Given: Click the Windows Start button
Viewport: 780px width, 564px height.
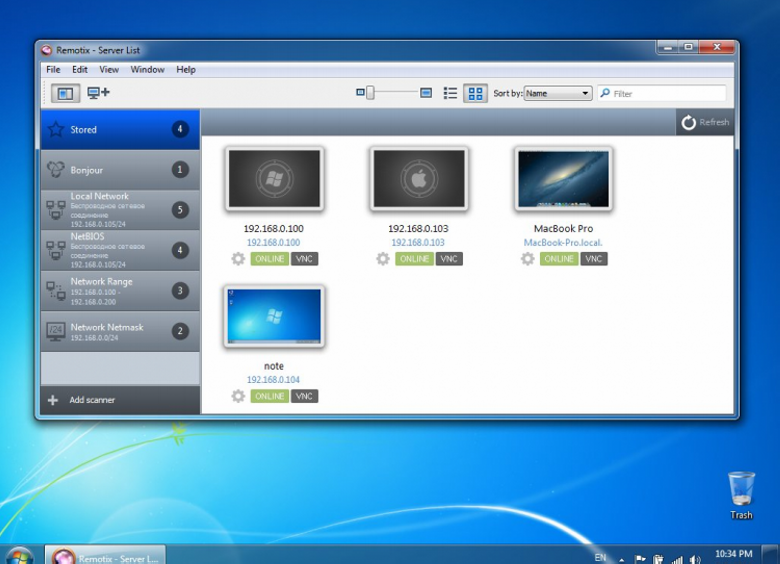Looking at the screenshot, I should point(19,556).
